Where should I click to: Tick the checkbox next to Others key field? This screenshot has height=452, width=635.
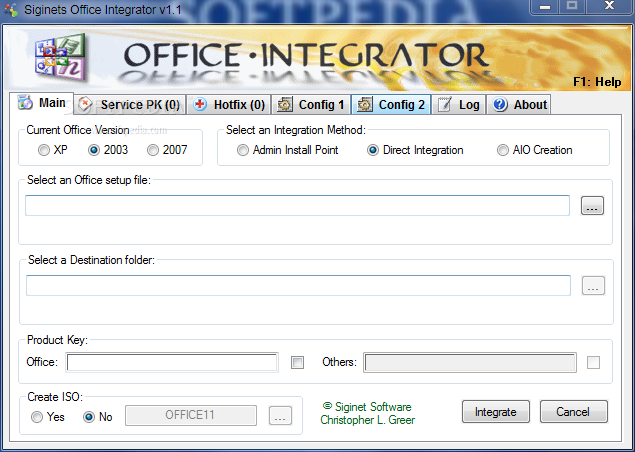click(x=593, y=362)
